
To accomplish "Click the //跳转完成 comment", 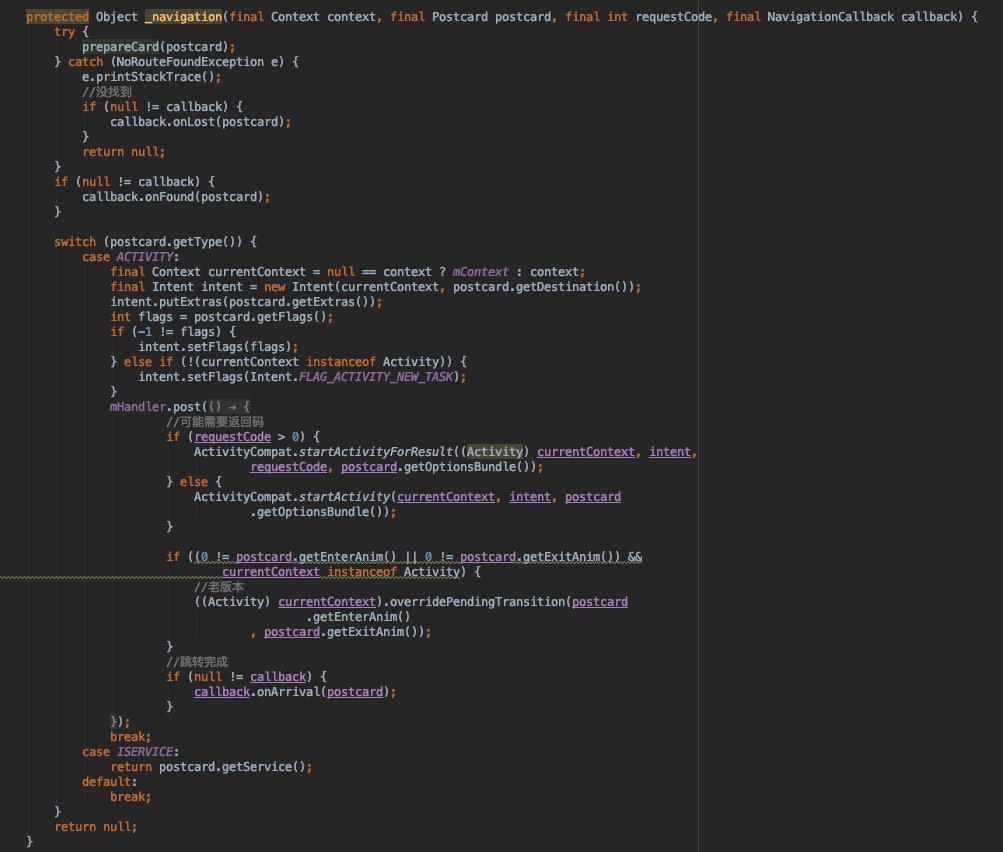I will 197,661.
